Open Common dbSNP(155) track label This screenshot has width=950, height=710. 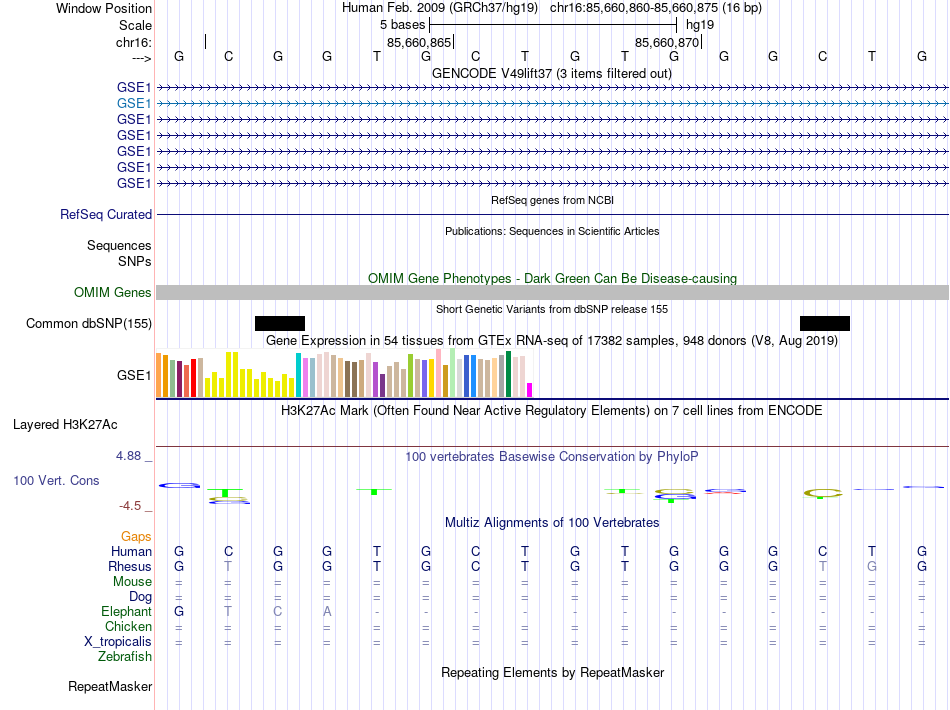(x=89, y=323)
